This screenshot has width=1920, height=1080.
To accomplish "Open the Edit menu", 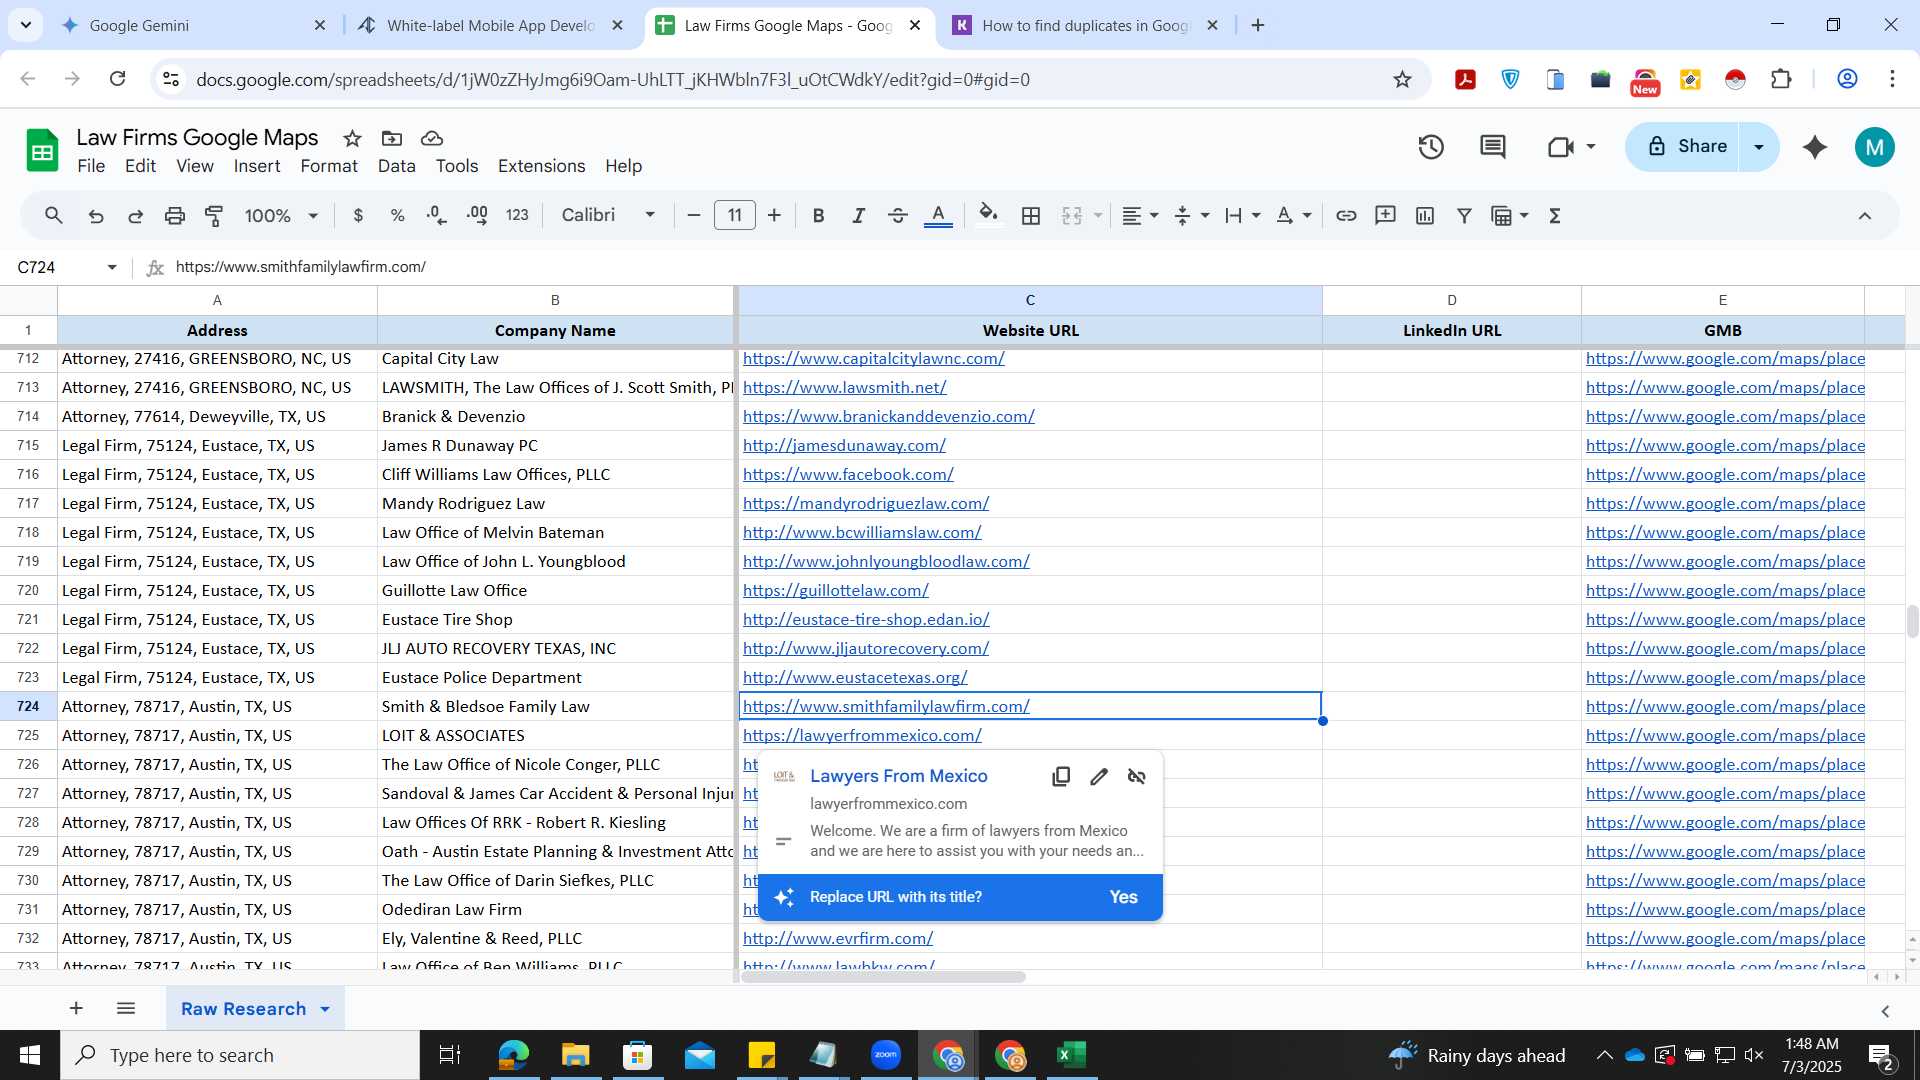I will click(x=140, y=166).
